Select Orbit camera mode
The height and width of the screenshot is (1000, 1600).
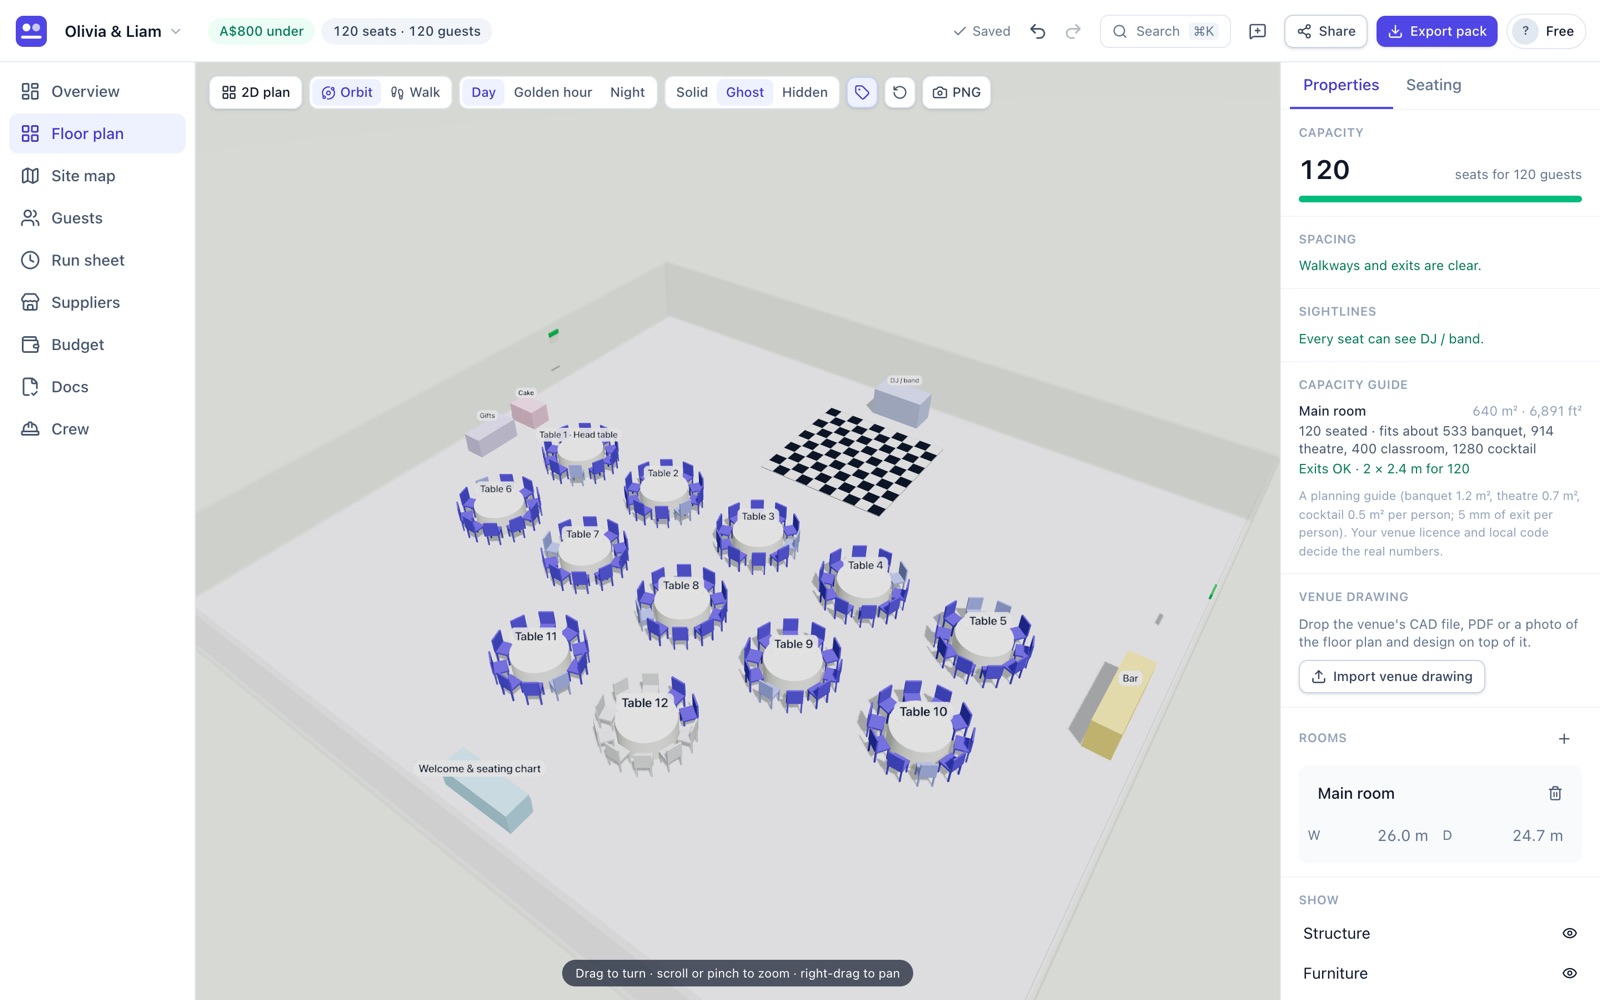347,92
